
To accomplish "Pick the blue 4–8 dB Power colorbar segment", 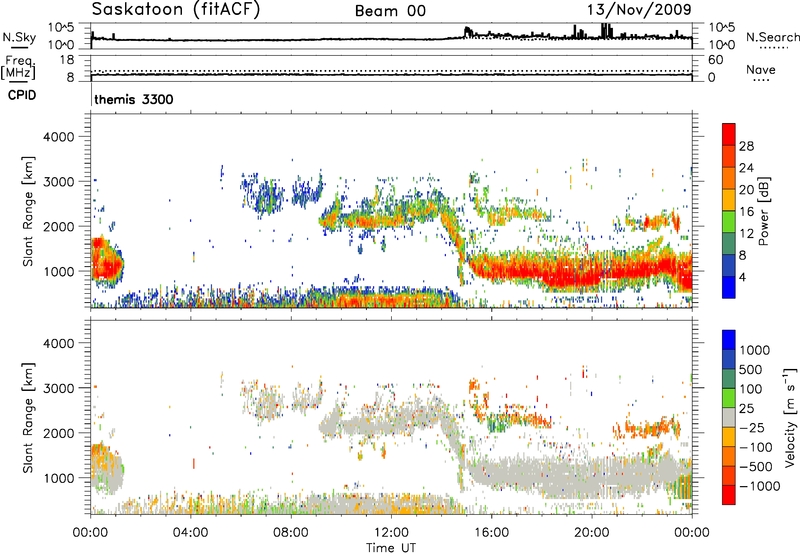I will pos(729,265).
